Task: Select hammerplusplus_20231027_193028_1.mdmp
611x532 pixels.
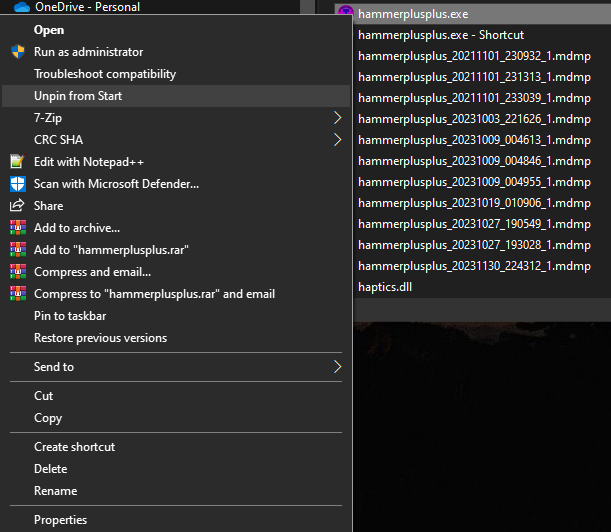Action: pyautogui.click(x=474, y=245)
